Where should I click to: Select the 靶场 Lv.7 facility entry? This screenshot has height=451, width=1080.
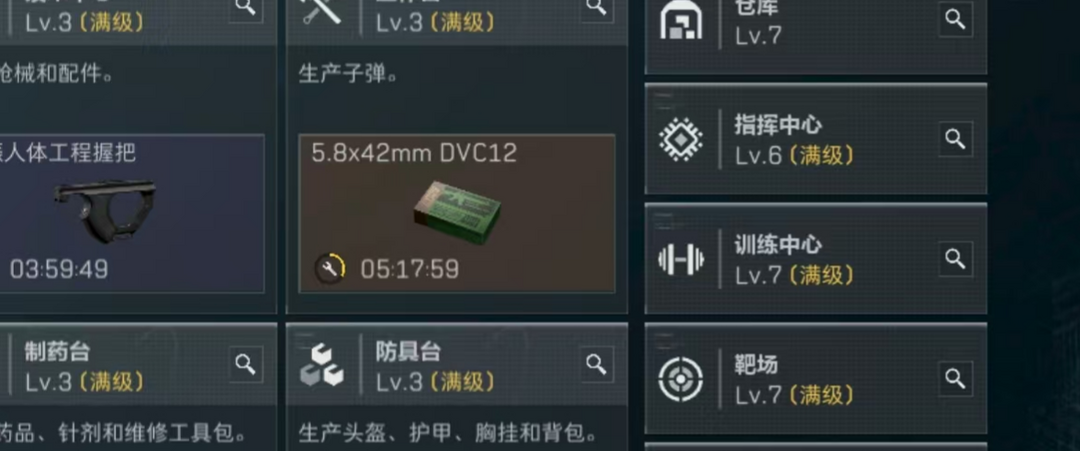[x=816, y=378]
